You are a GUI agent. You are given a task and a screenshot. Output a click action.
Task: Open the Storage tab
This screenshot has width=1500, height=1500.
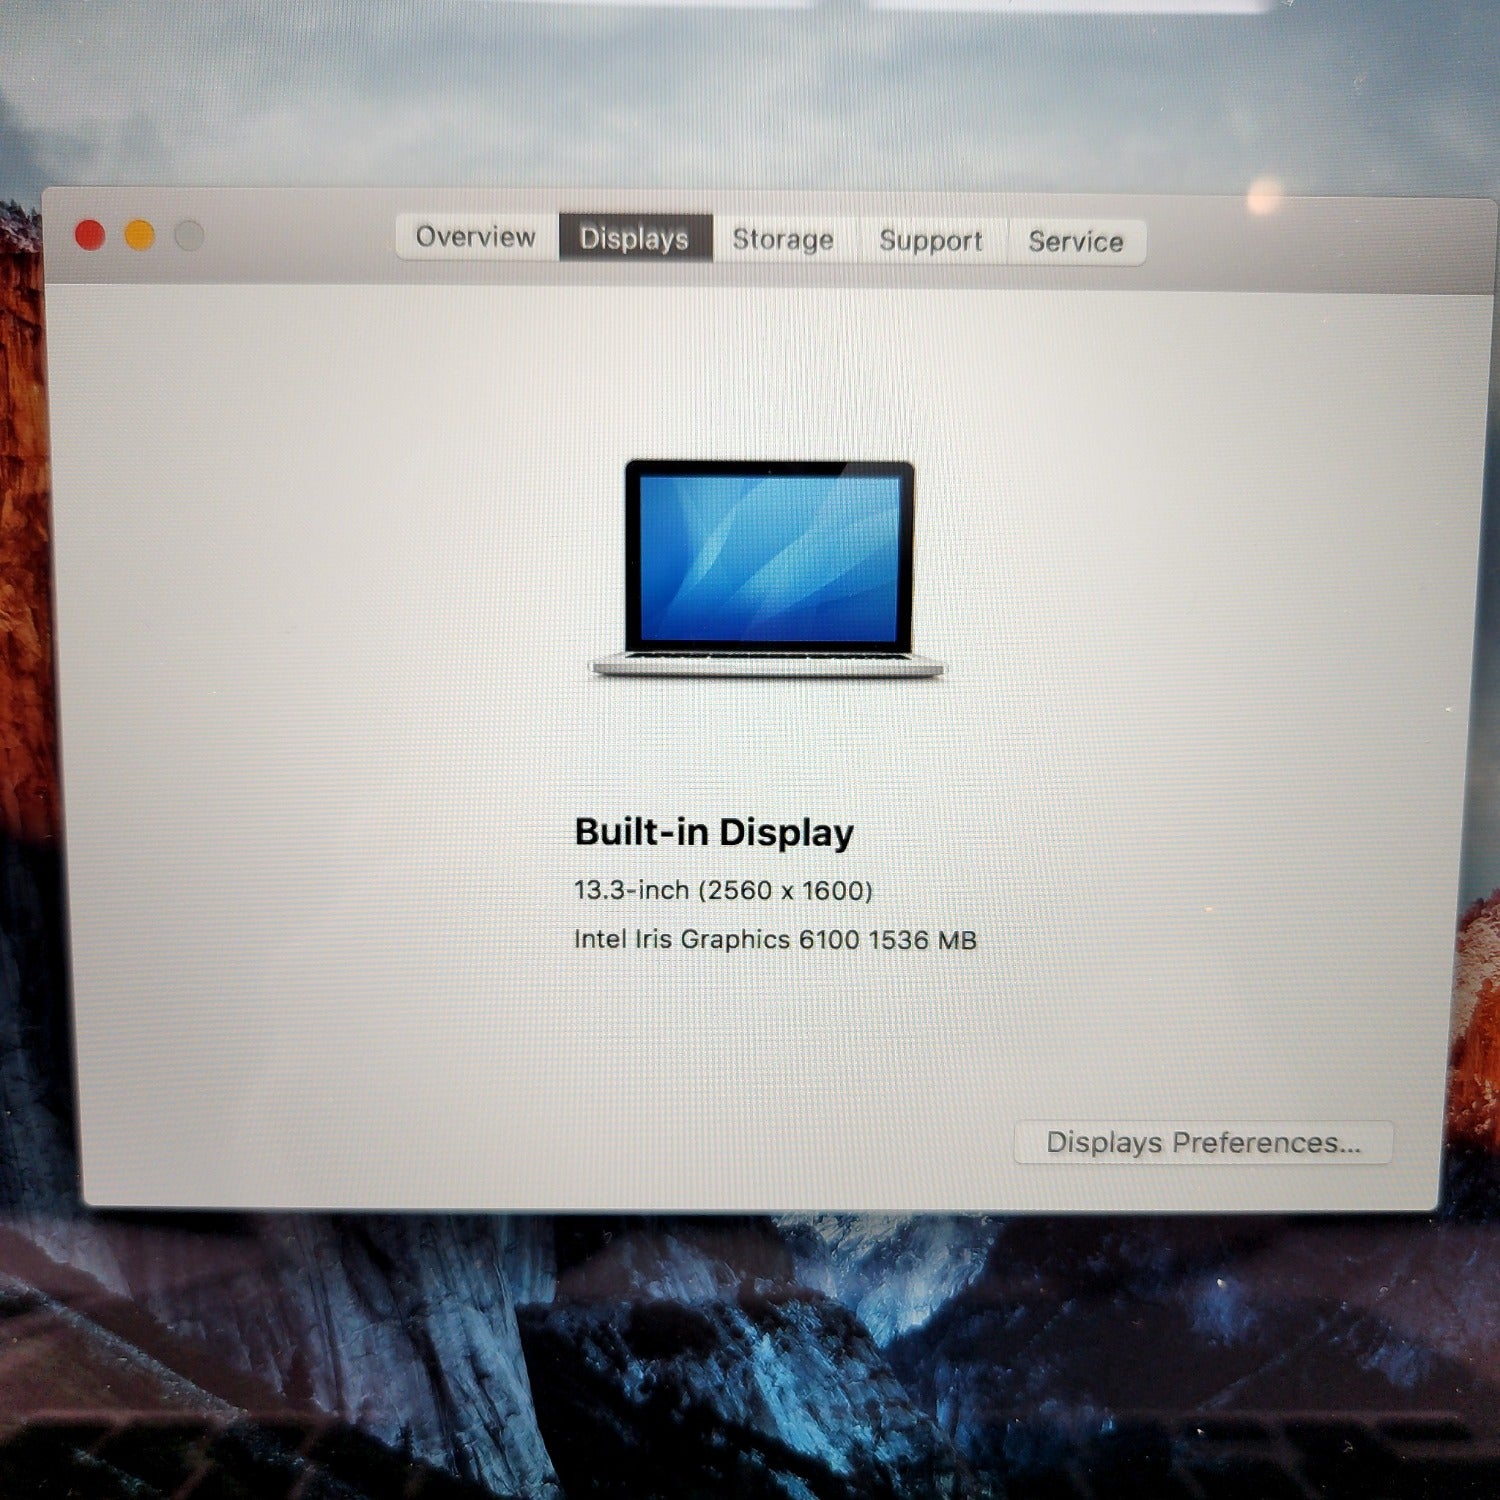tap(783, 240)
